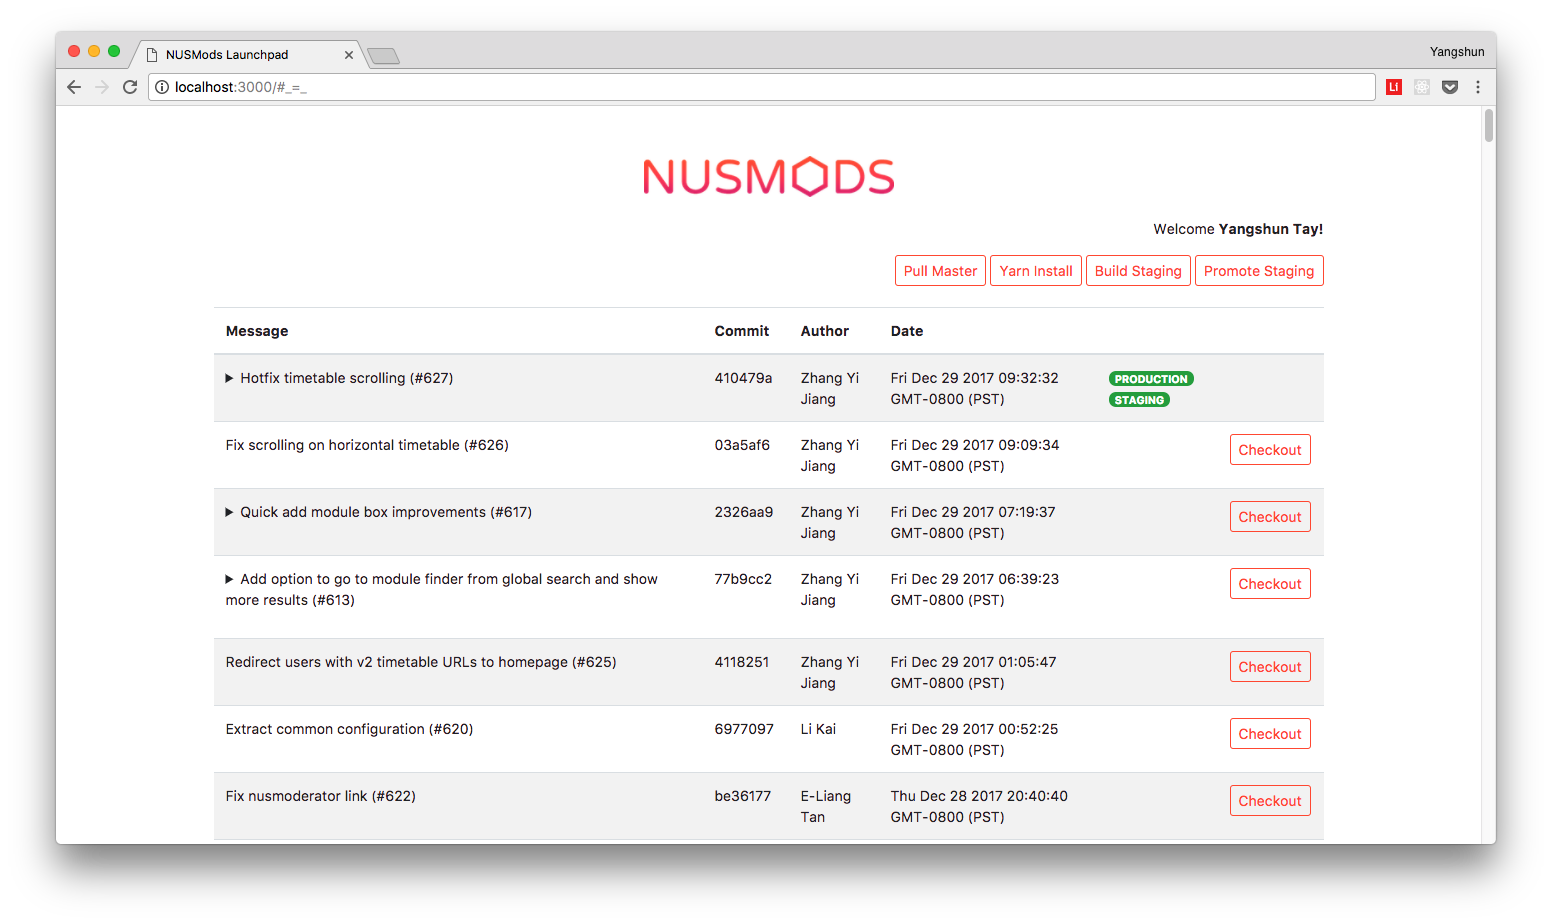Click the Author column header
1552x924 pixels.
tap(825, 331)
